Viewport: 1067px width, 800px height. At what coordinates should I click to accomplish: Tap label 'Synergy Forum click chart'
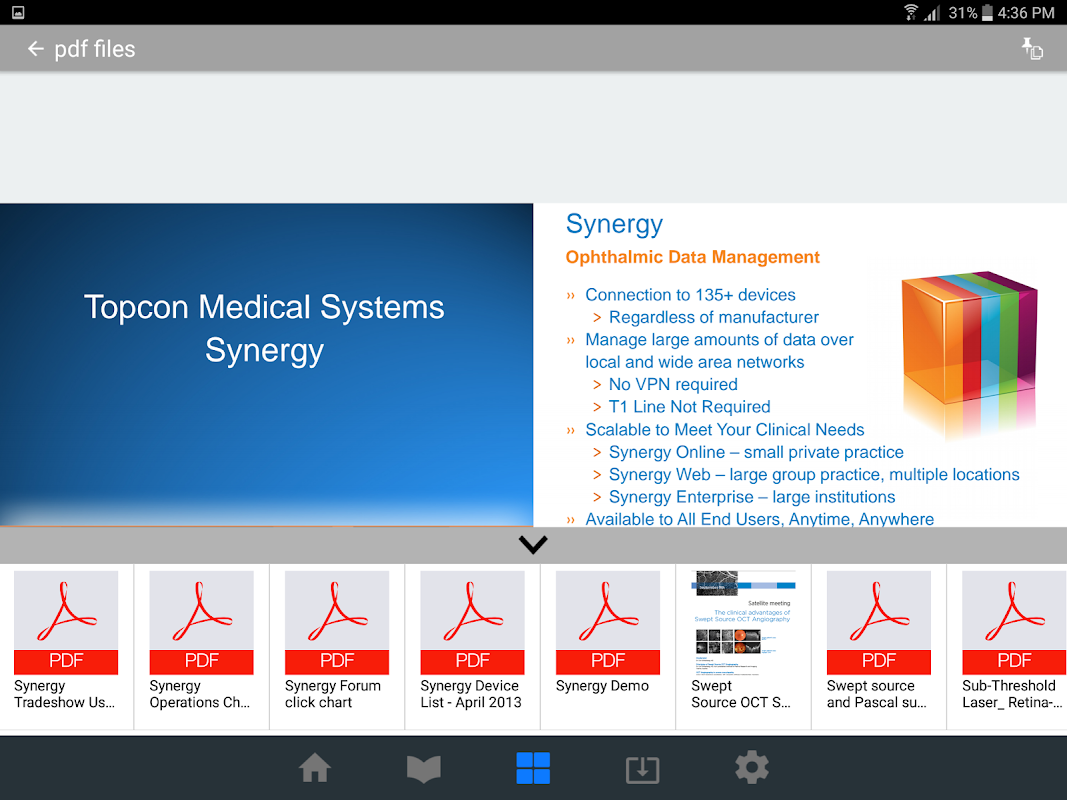pyautogui.click(x=333, y=694)
